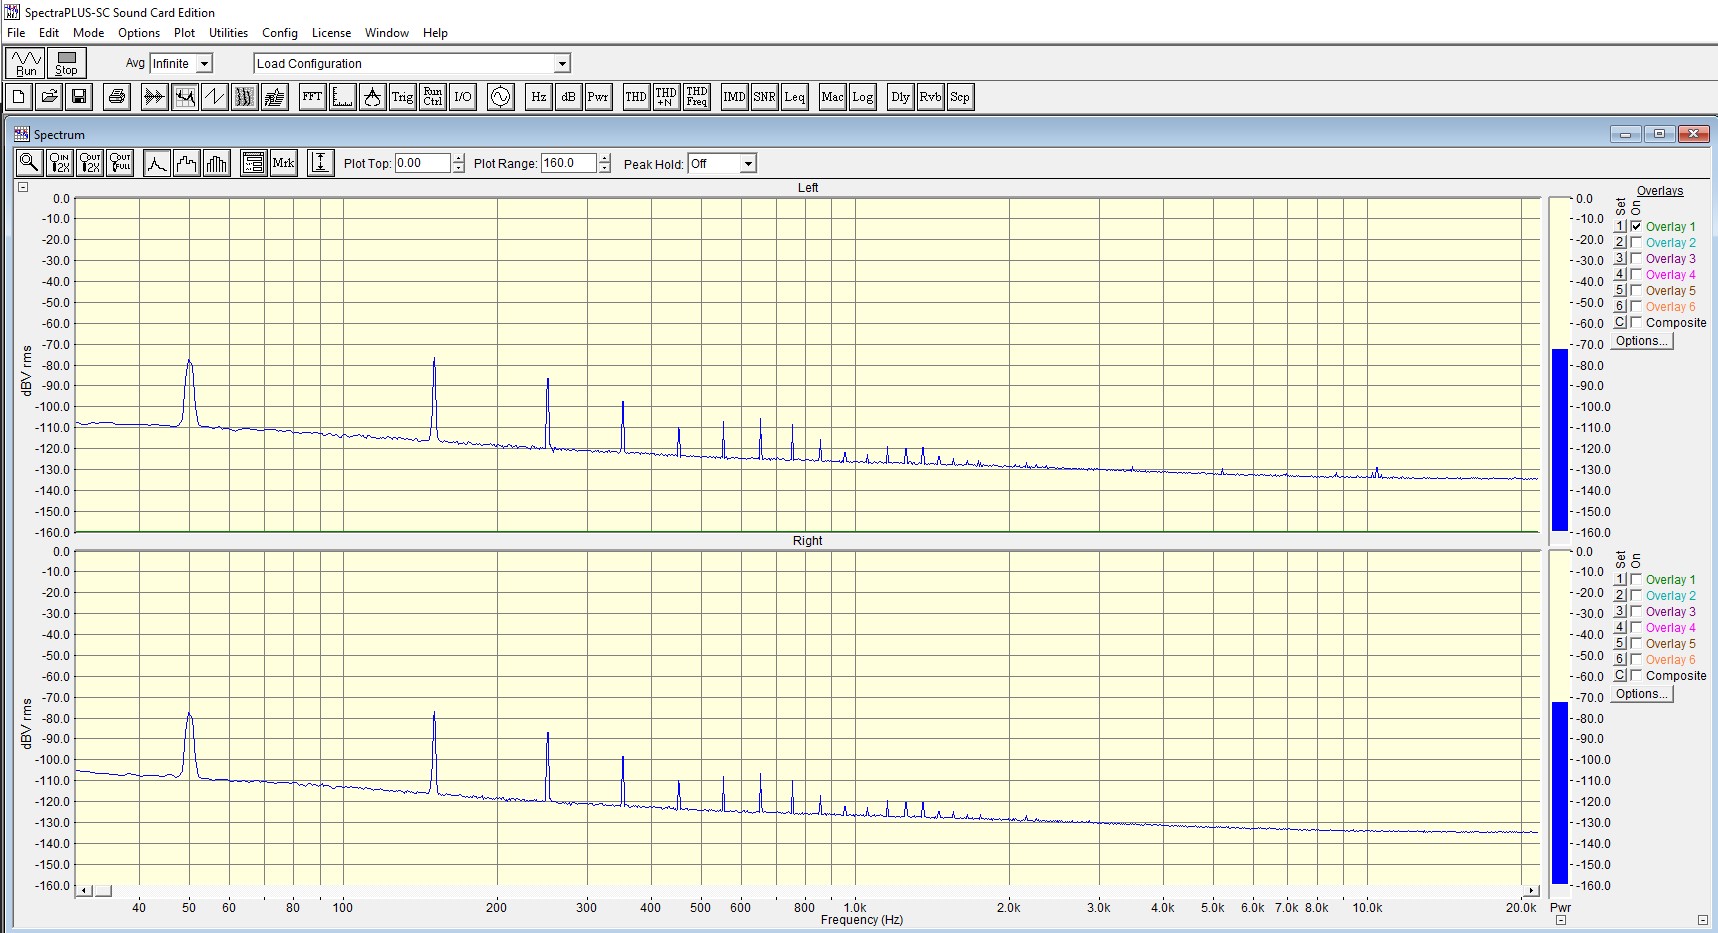This screenshot has height=933, width=1718.
Task: Open FFT settings button
Action: click(312, 97)
